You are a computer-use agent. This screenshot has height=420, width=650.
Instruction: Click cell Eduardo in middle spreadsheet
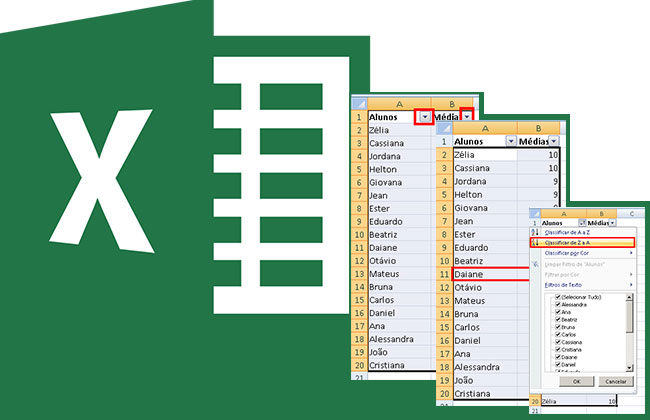[485, 248]
